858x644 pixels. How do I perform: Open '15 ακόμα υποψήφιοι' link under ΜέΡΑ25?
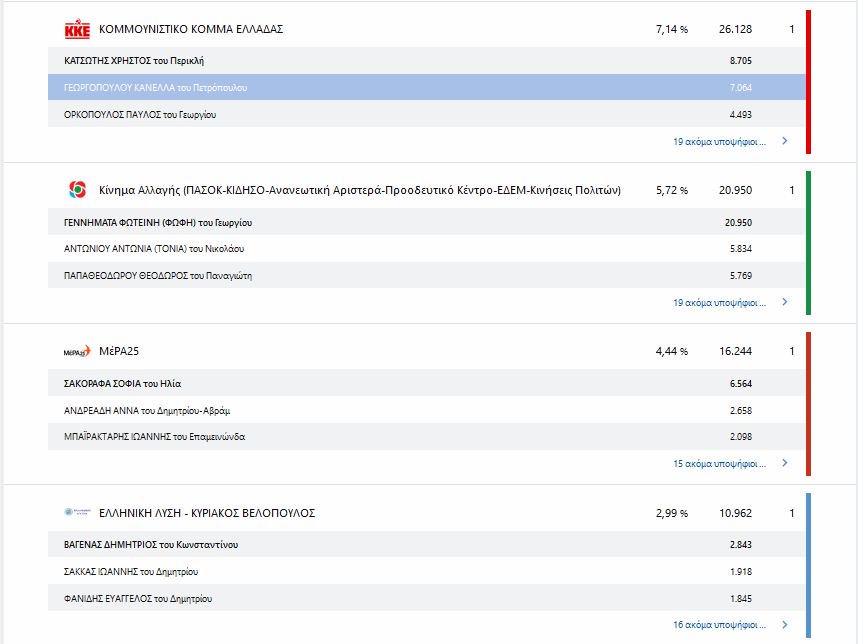[719, 463]
